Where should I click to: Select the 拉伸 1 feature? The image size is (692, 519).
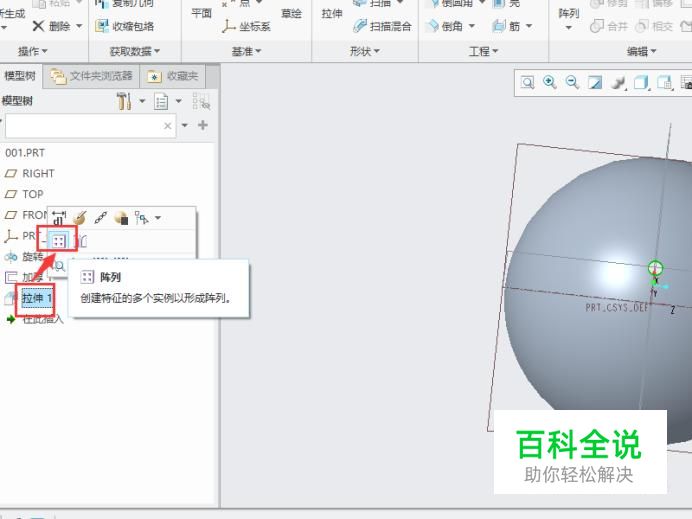pos(37,298)
